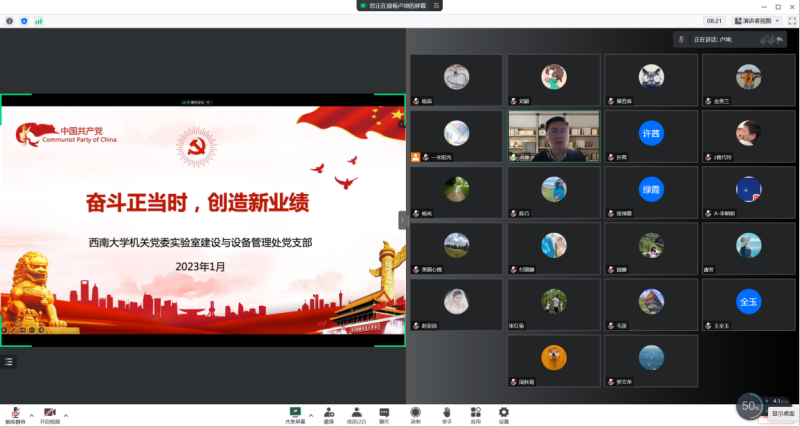
Task: Unmute the microphone (解除静音)
Action: (x=15, y=415)
